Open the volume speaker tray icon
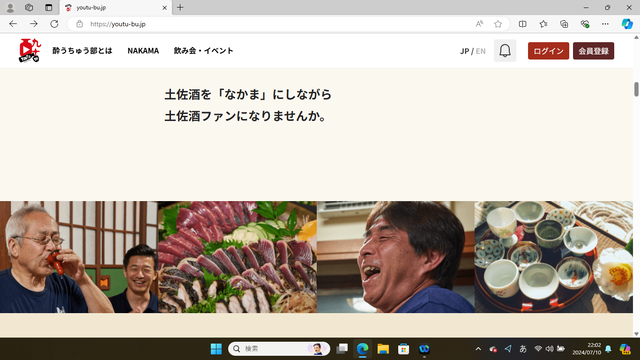 point(549,349)
